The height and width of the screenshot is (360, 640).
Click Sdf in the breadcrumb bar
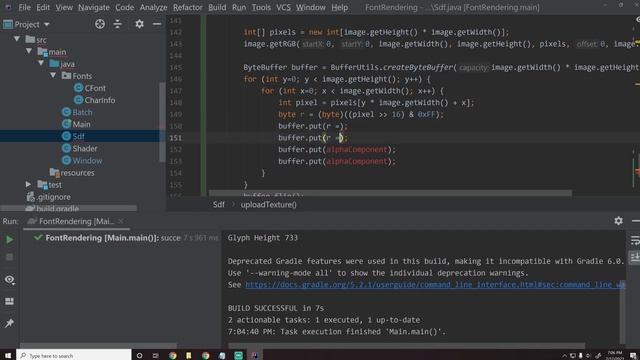pyautogui.click(x=219, y=204)
